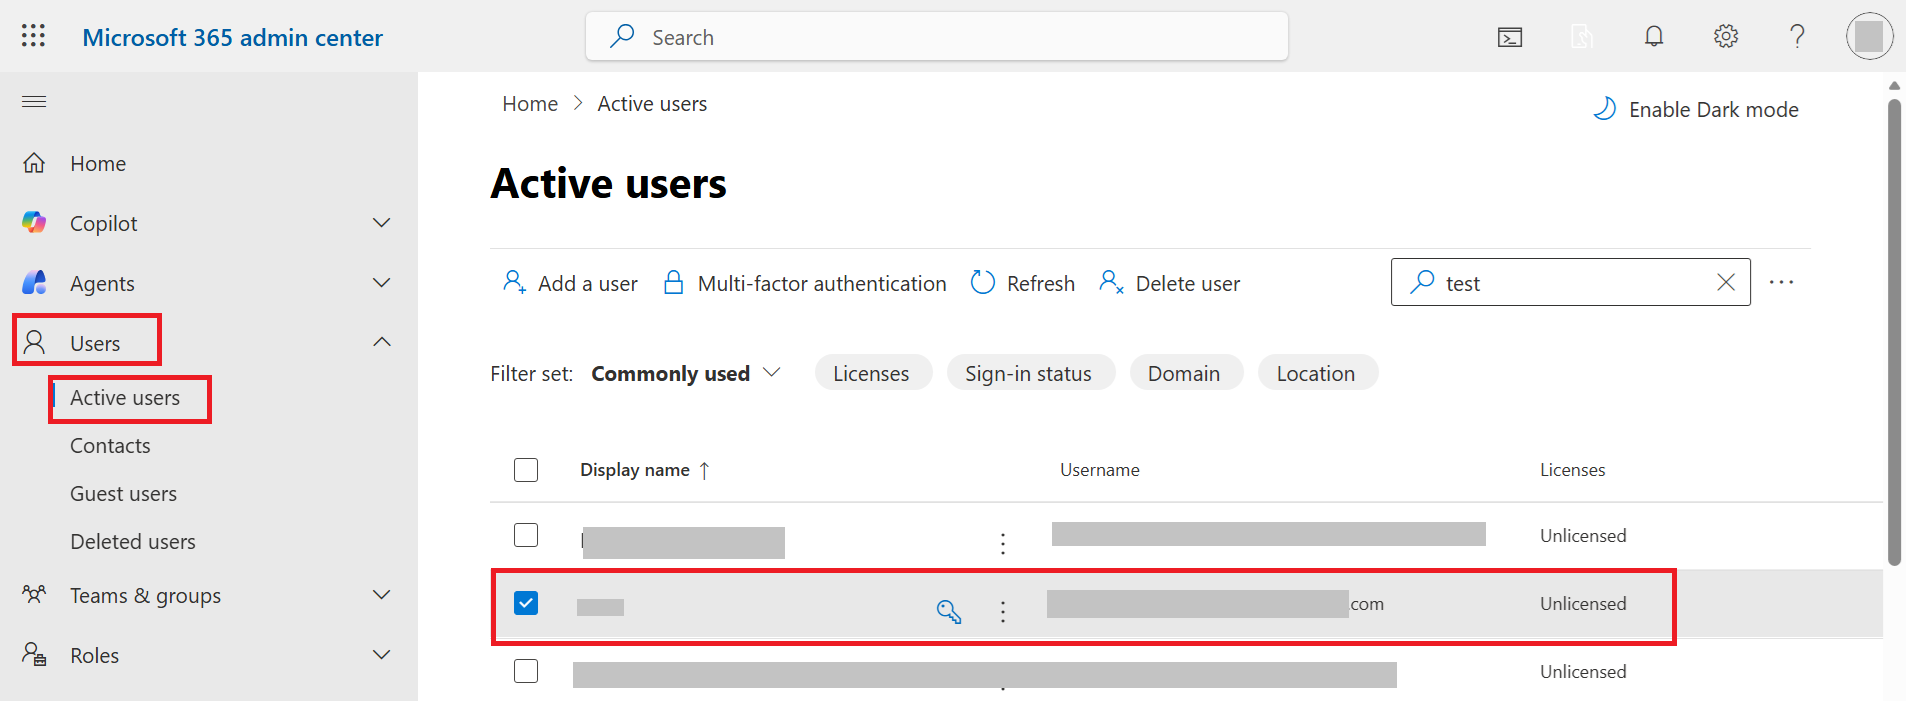Open the Commonly used filter set dropdown
Image resolution: width=1906 pixels, height=701 pixels.
[x=686, y=373]
